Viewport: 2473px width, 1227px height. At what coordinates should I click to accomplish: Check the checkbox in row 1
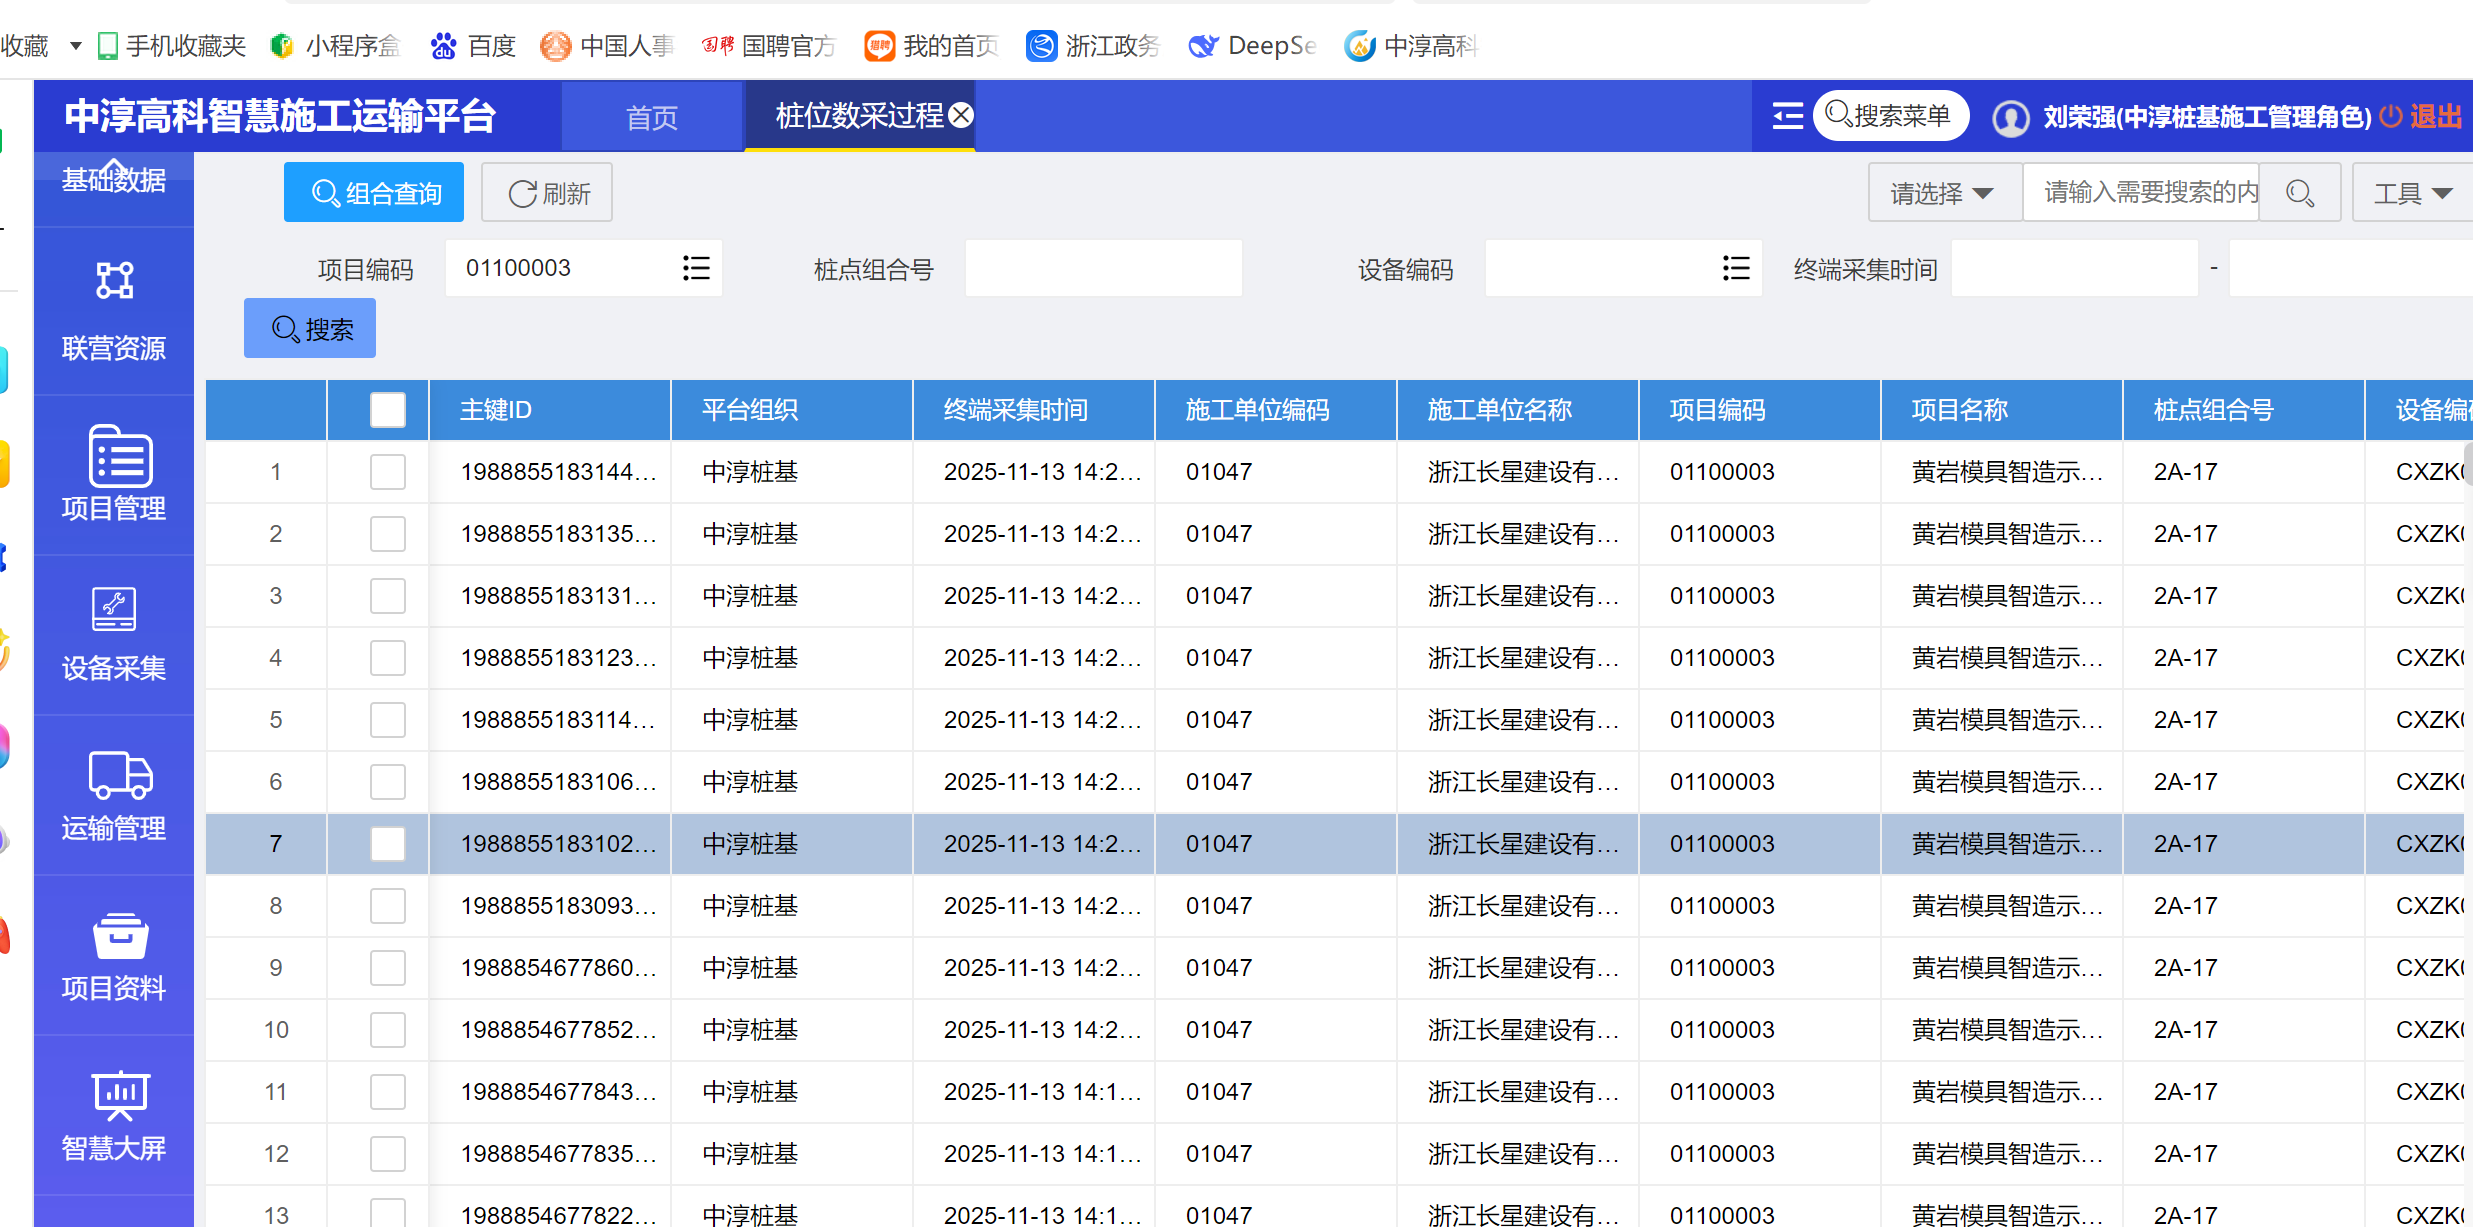click(x=387, y=472)
